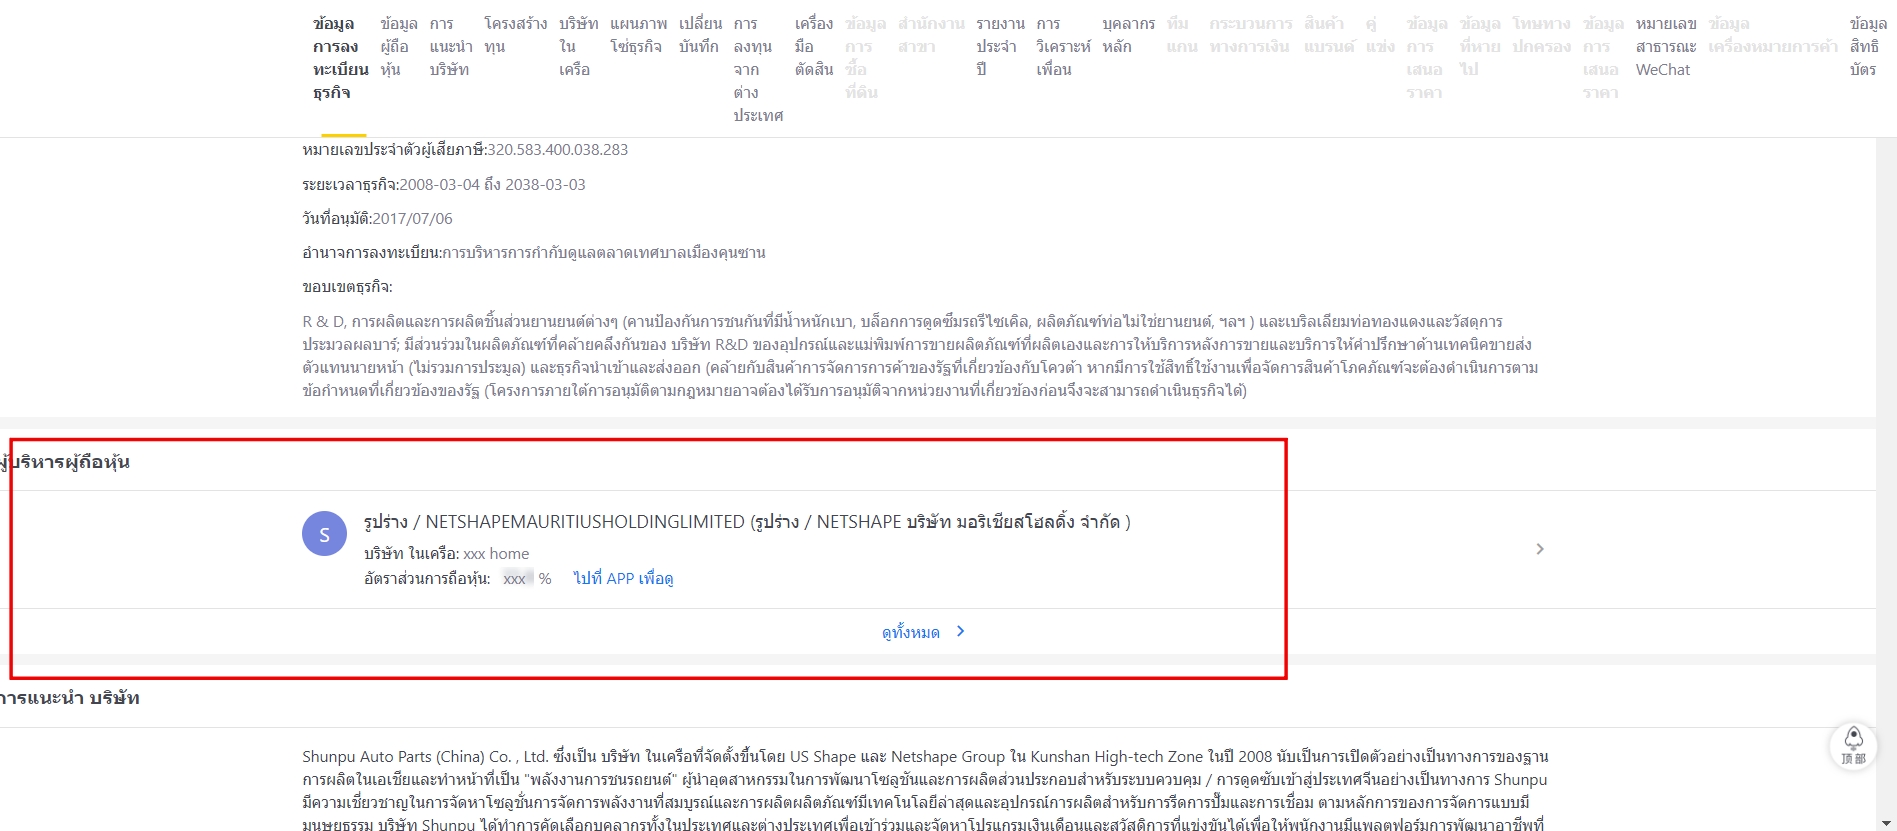The image size is (1897, 831).
Task: Expand shareholder row with right chevron
Action: pos(1539,549)
